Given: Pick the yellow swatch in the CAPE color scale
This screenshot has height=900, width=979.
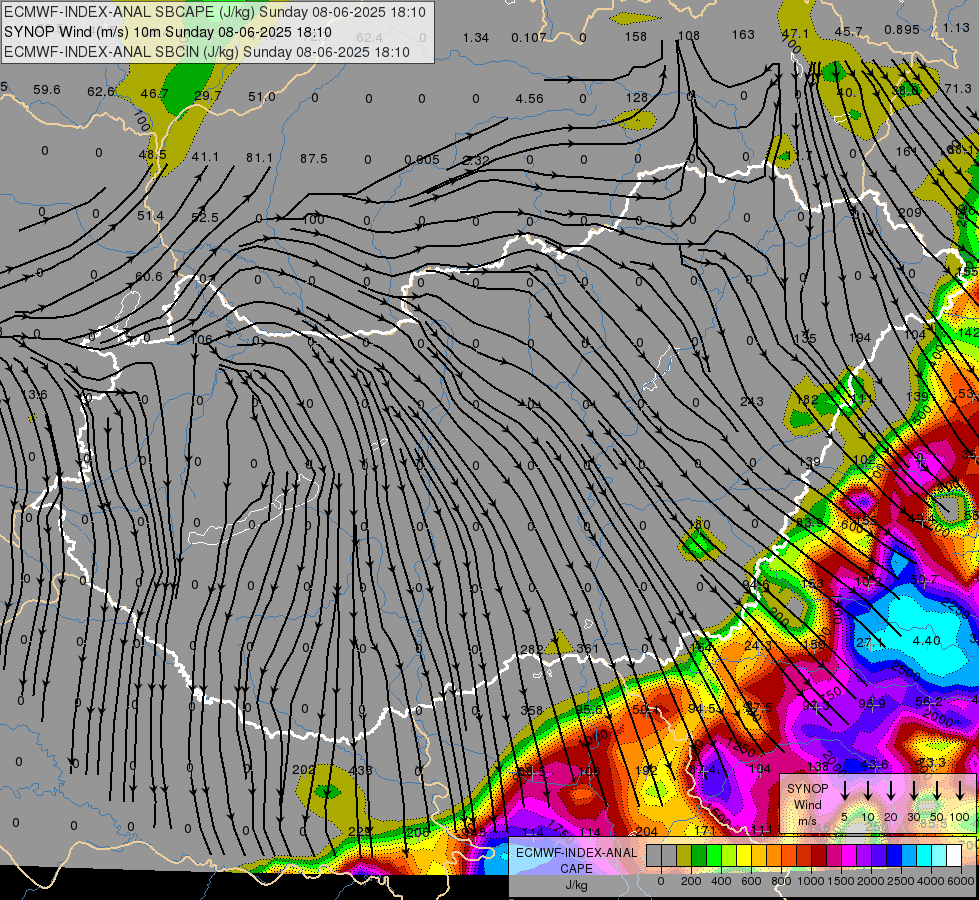Looking at the screenshot, I should pos(744,856).
